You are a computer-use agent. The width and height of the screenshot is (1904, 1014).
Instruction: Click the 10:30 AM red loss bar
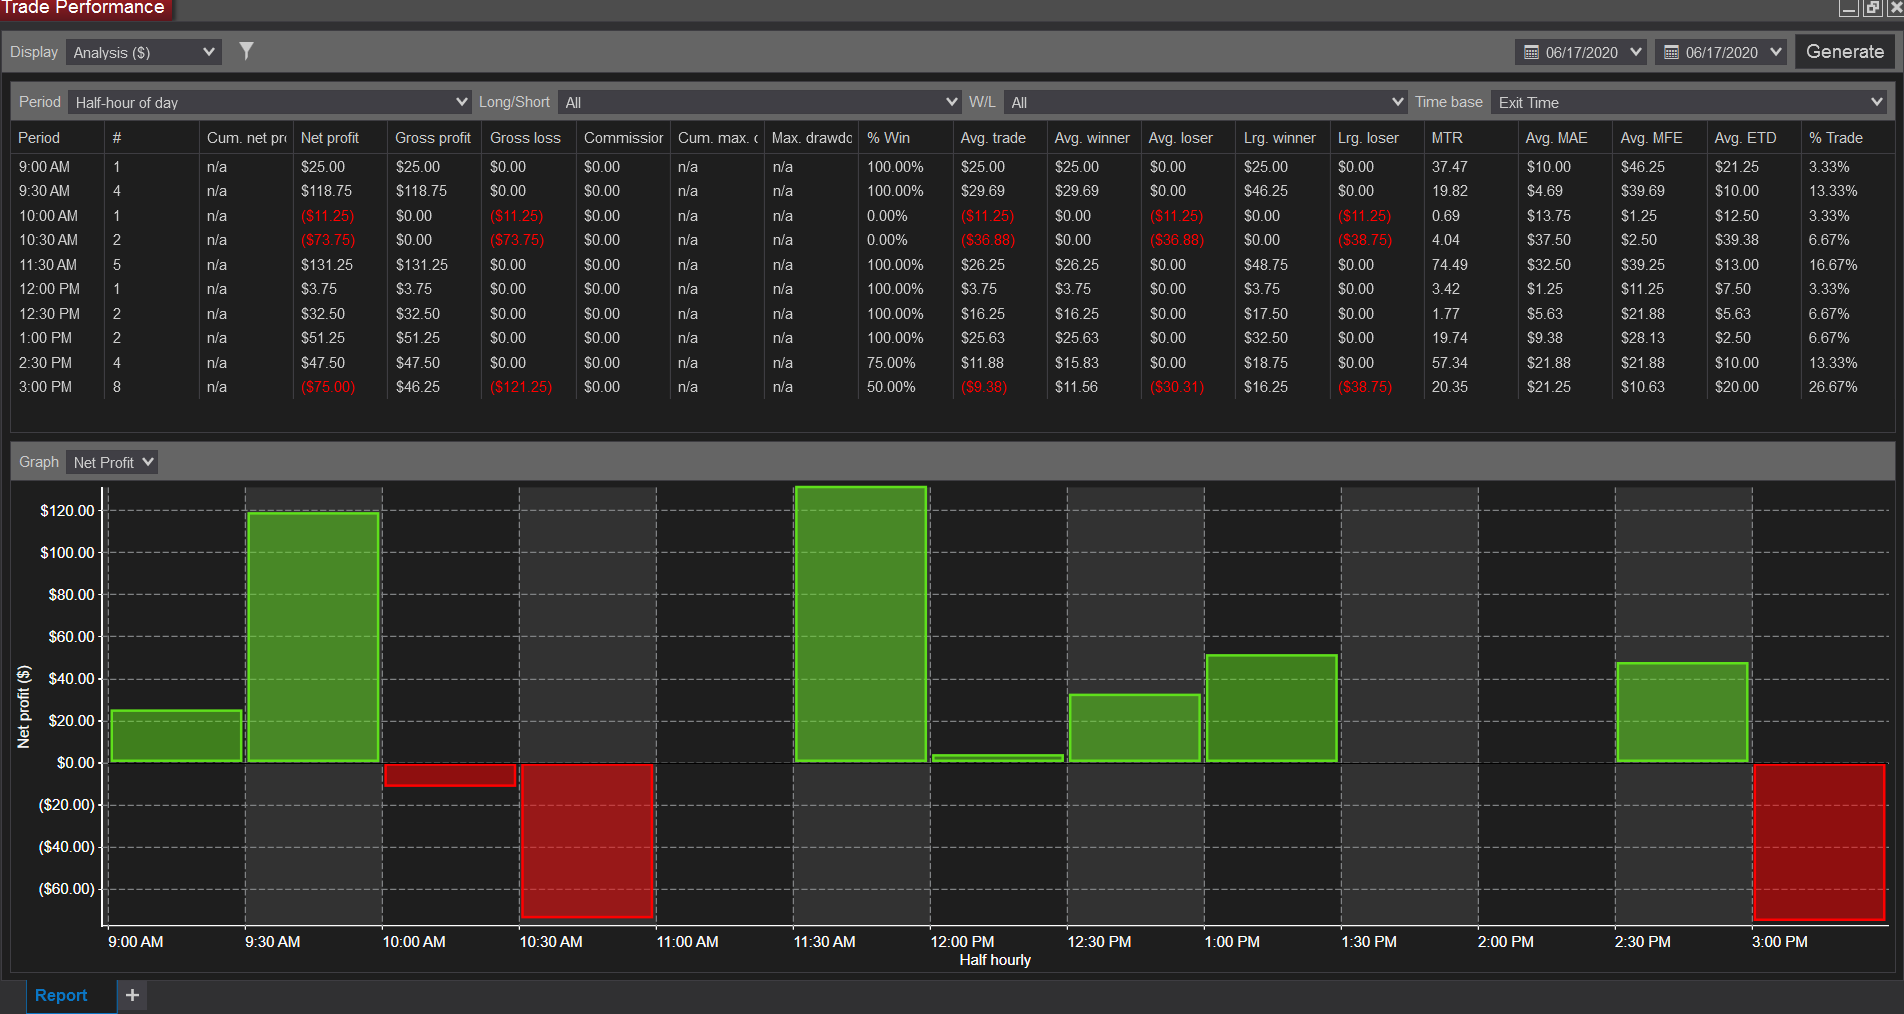point(587,840)
